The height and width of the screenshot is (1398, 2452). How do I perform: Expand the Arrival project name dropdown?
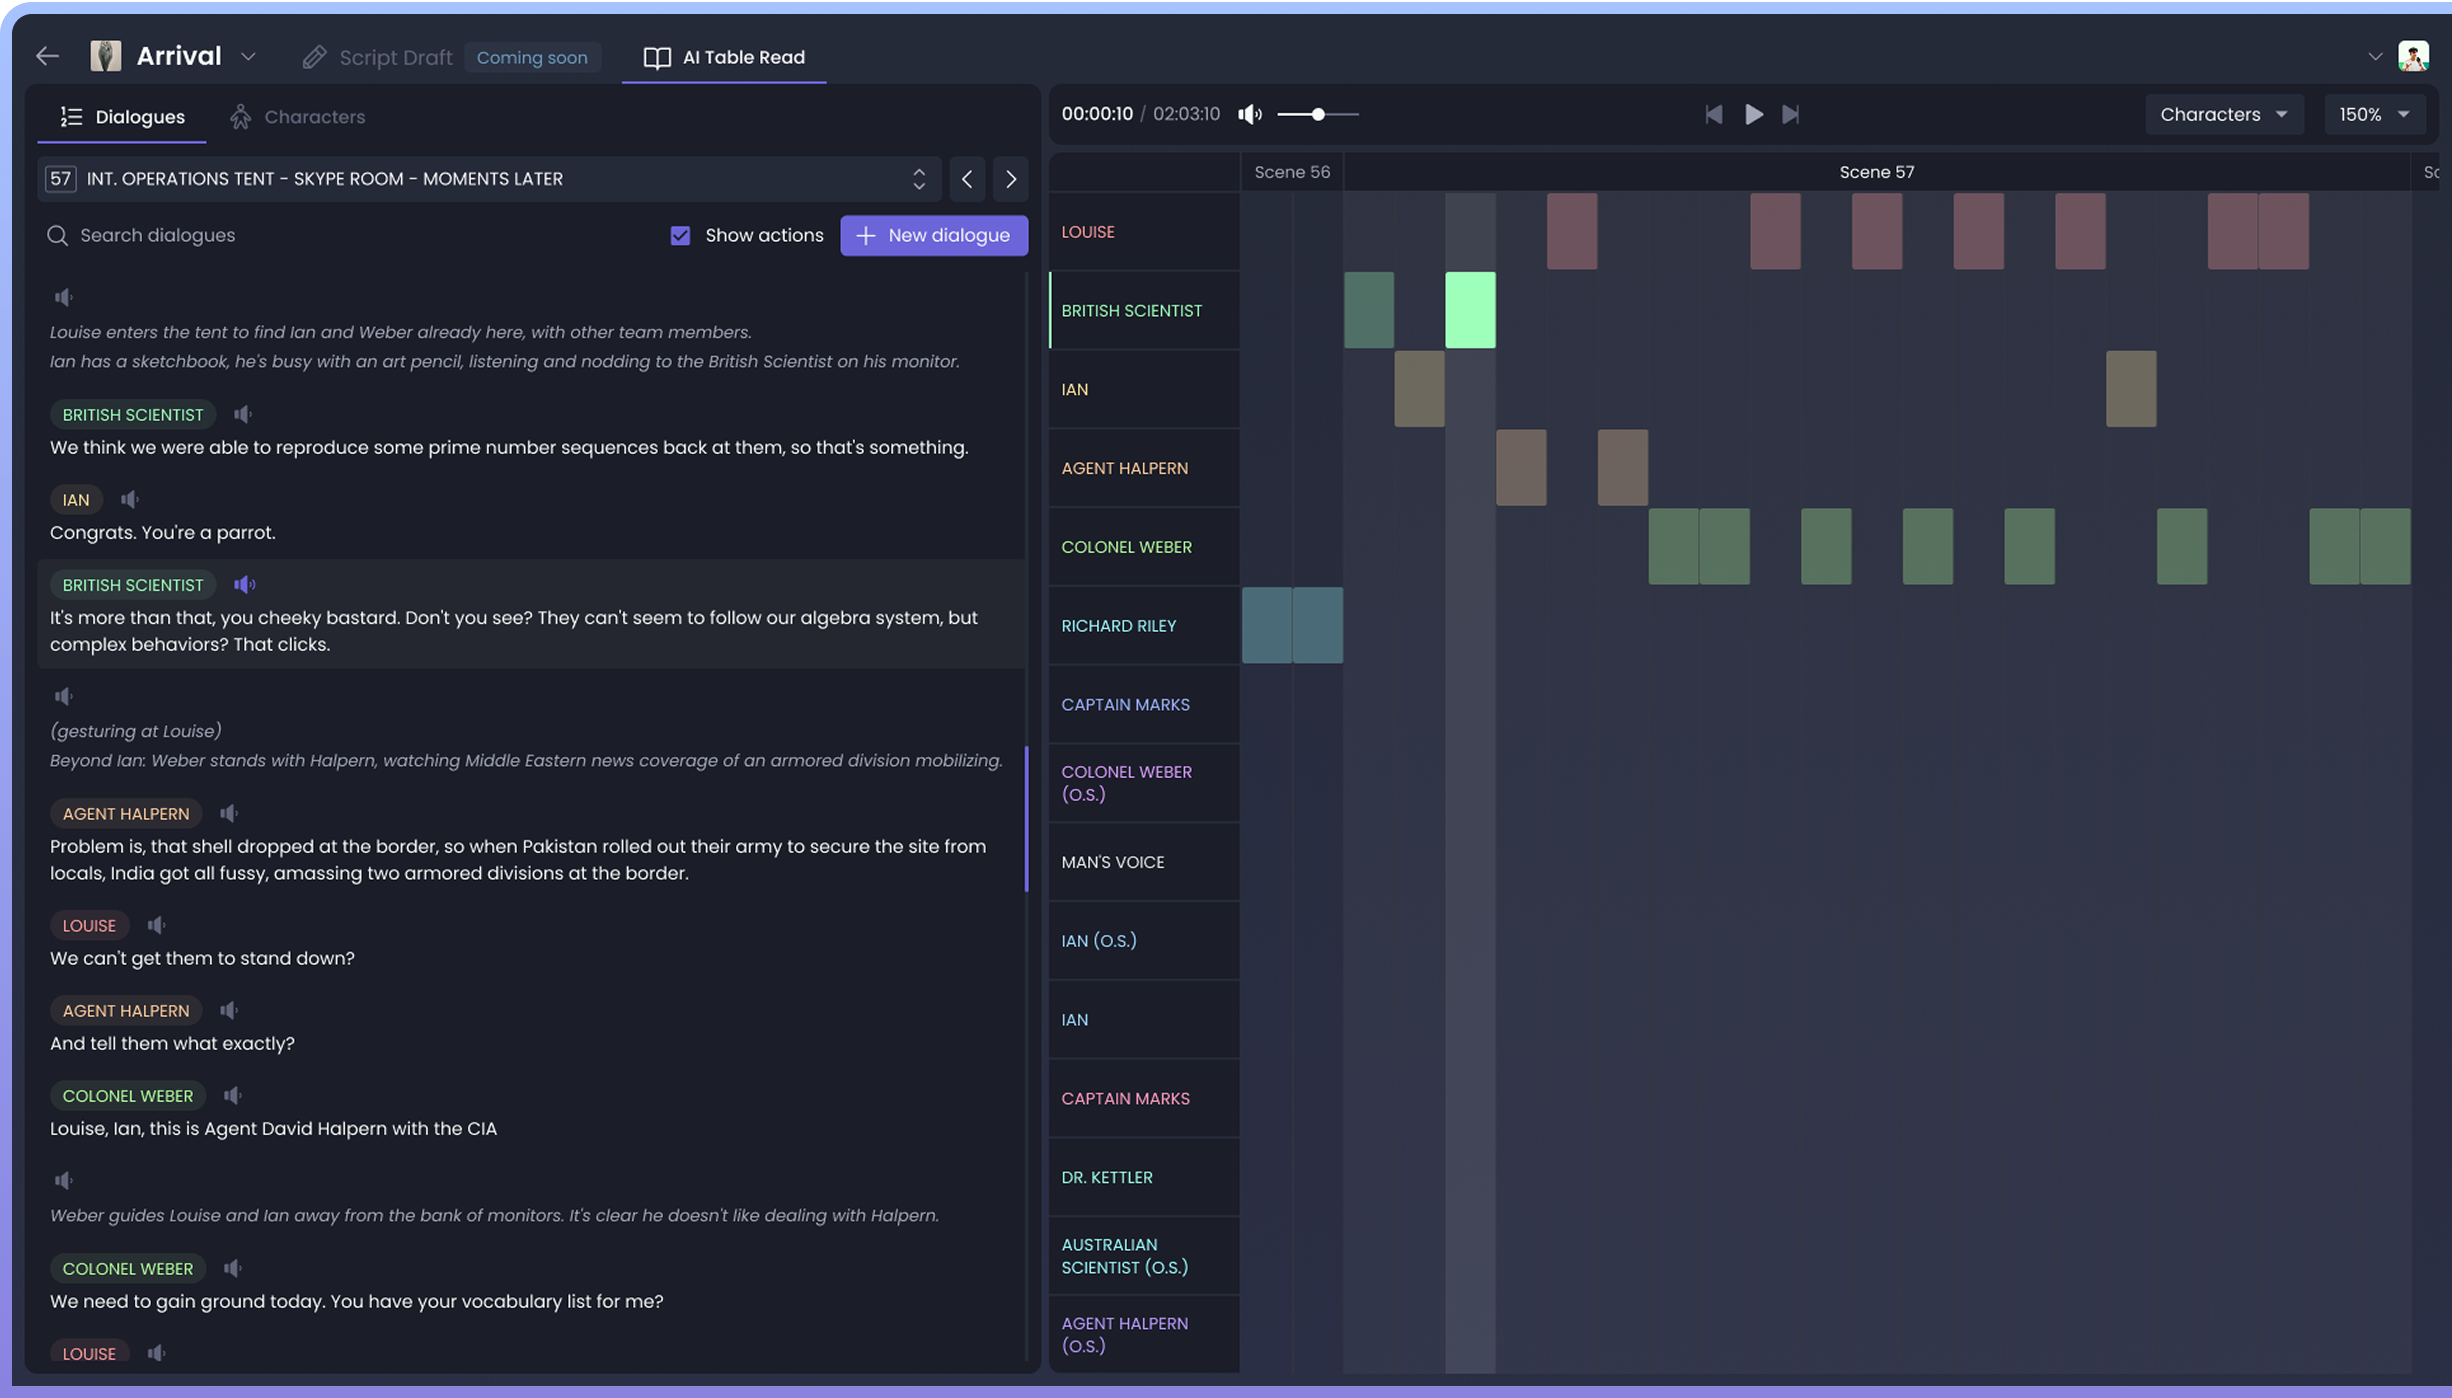[x=248, y=57]
